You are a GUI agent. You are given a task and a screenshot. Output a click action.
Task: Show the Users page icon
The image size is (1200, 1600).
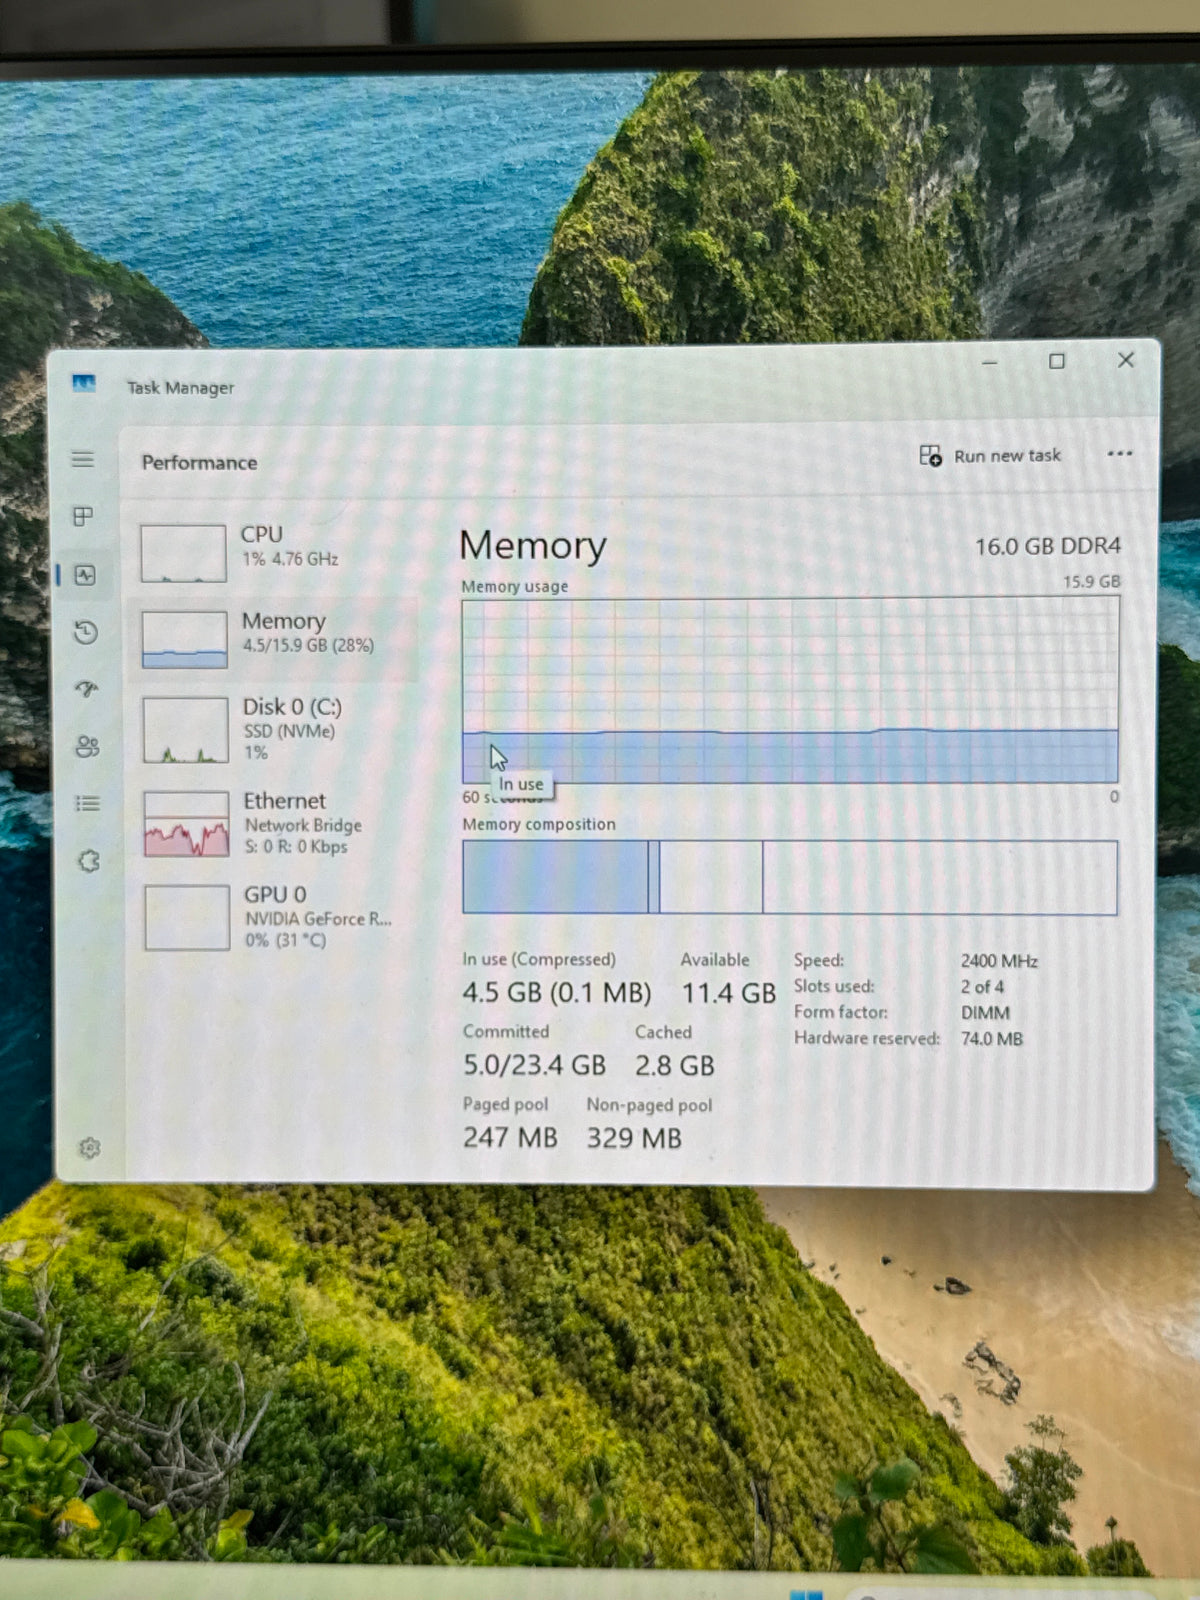[88, 746]
